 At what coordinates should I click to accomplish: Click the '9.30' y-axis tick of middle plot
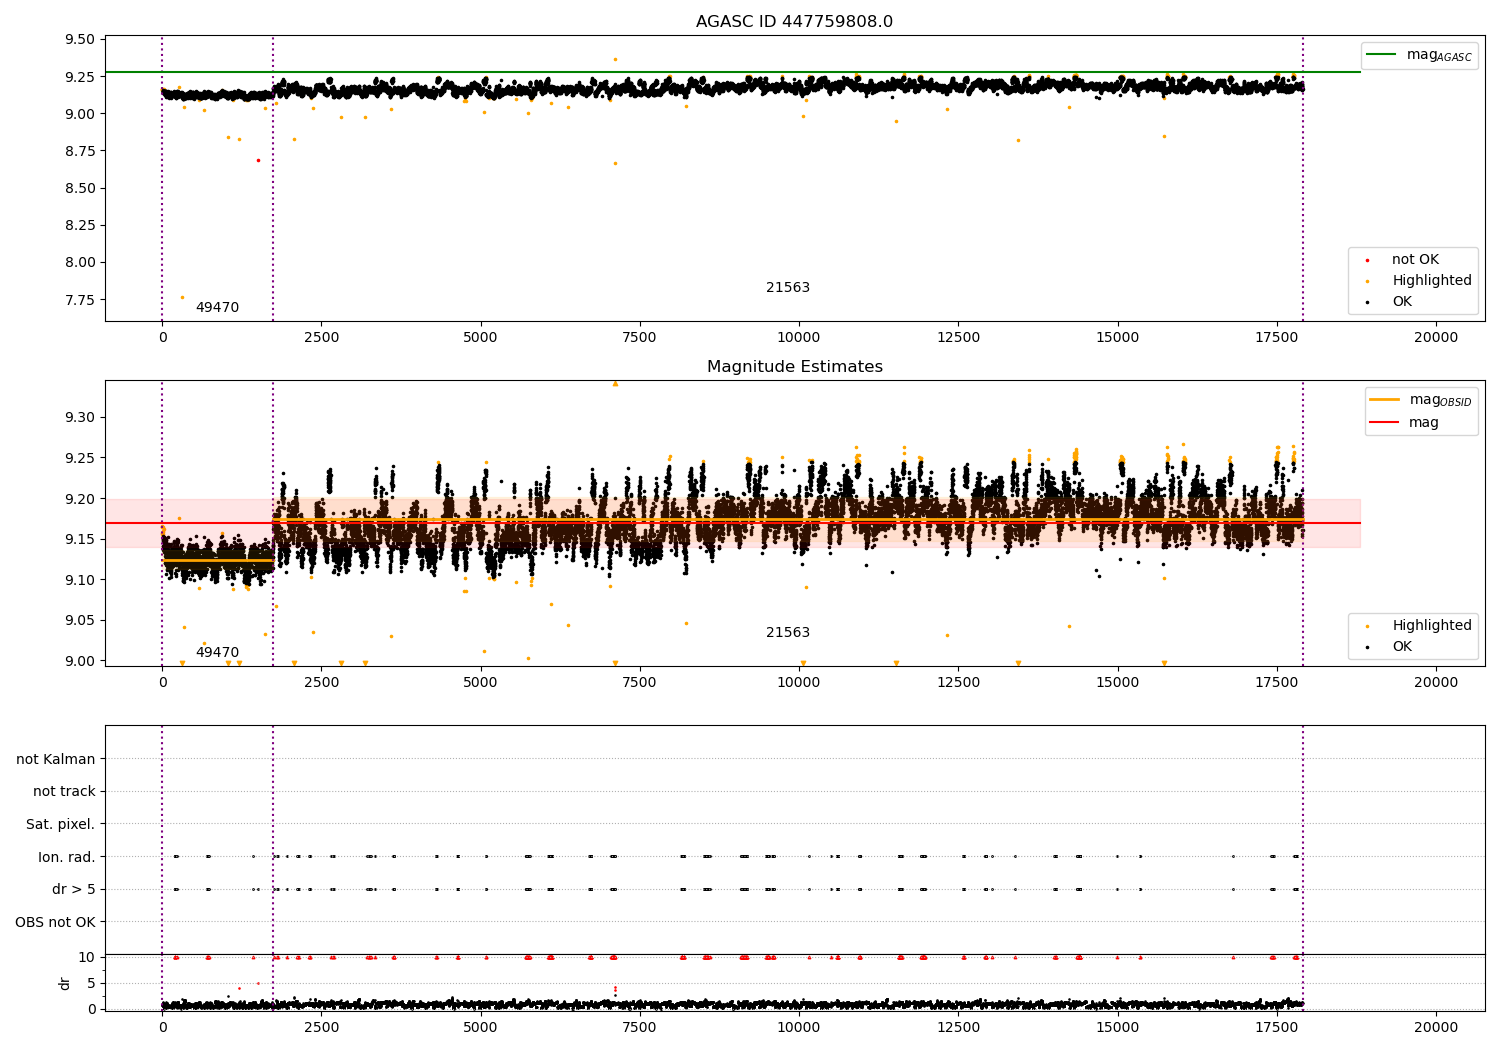[x=80, y=417]
